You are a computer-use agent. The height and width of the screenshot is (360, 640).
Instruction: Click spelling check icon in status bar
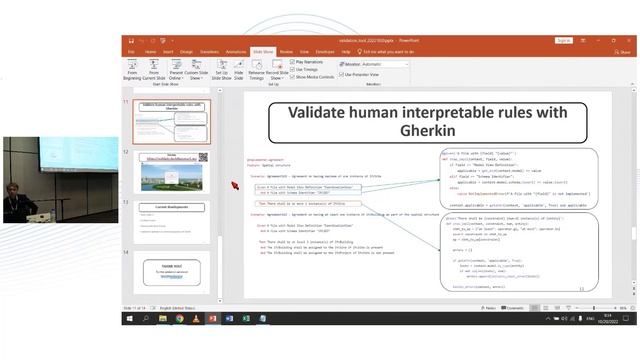153,308
